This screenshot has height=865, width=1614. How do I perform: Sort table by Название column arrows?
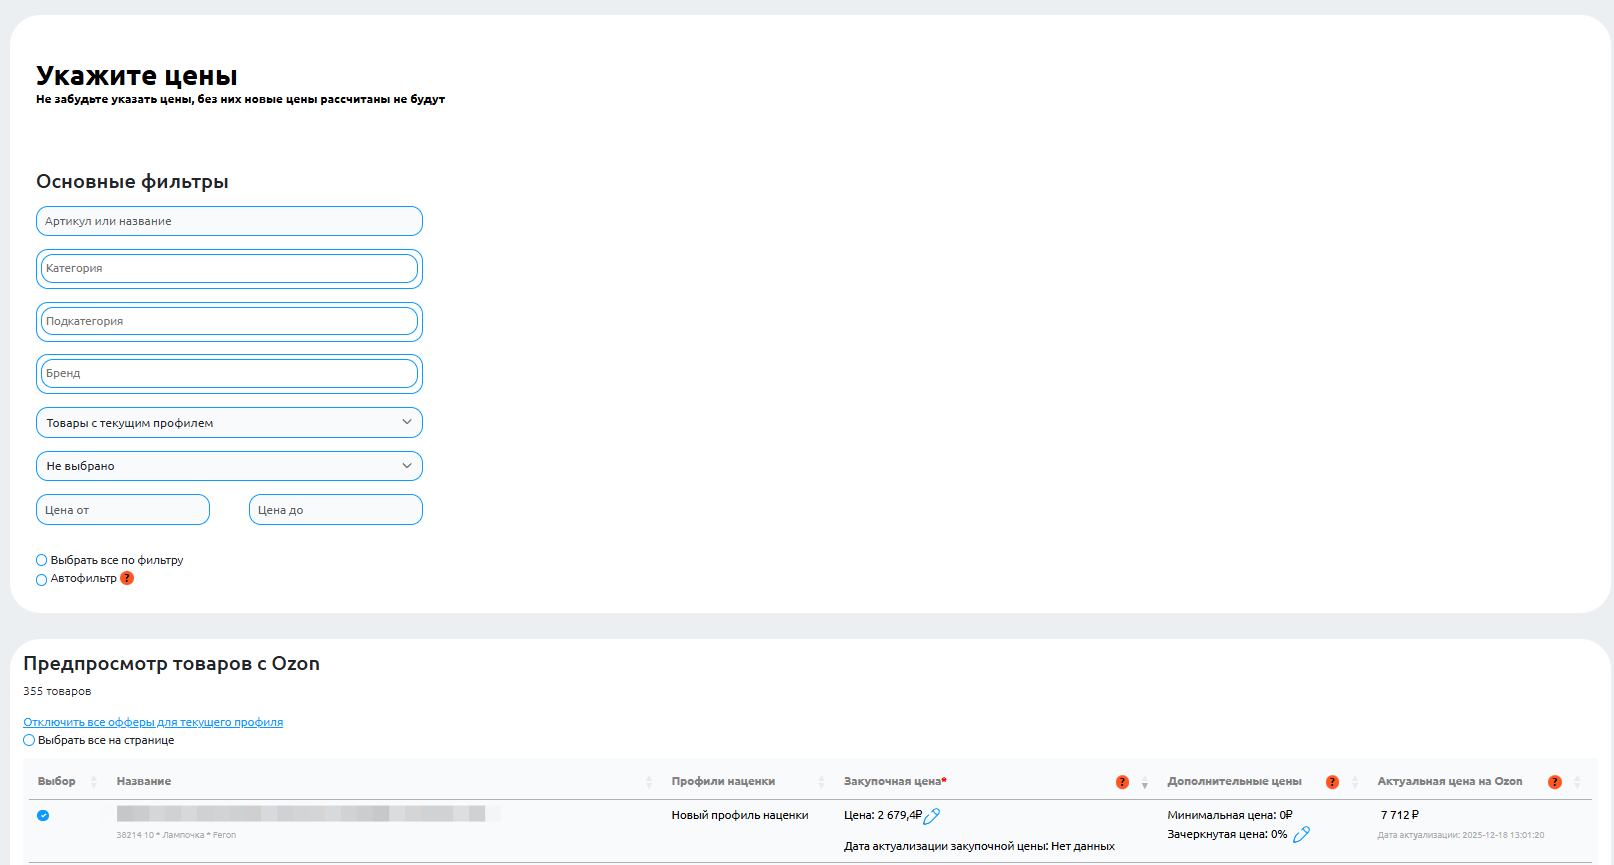point(649,782)
